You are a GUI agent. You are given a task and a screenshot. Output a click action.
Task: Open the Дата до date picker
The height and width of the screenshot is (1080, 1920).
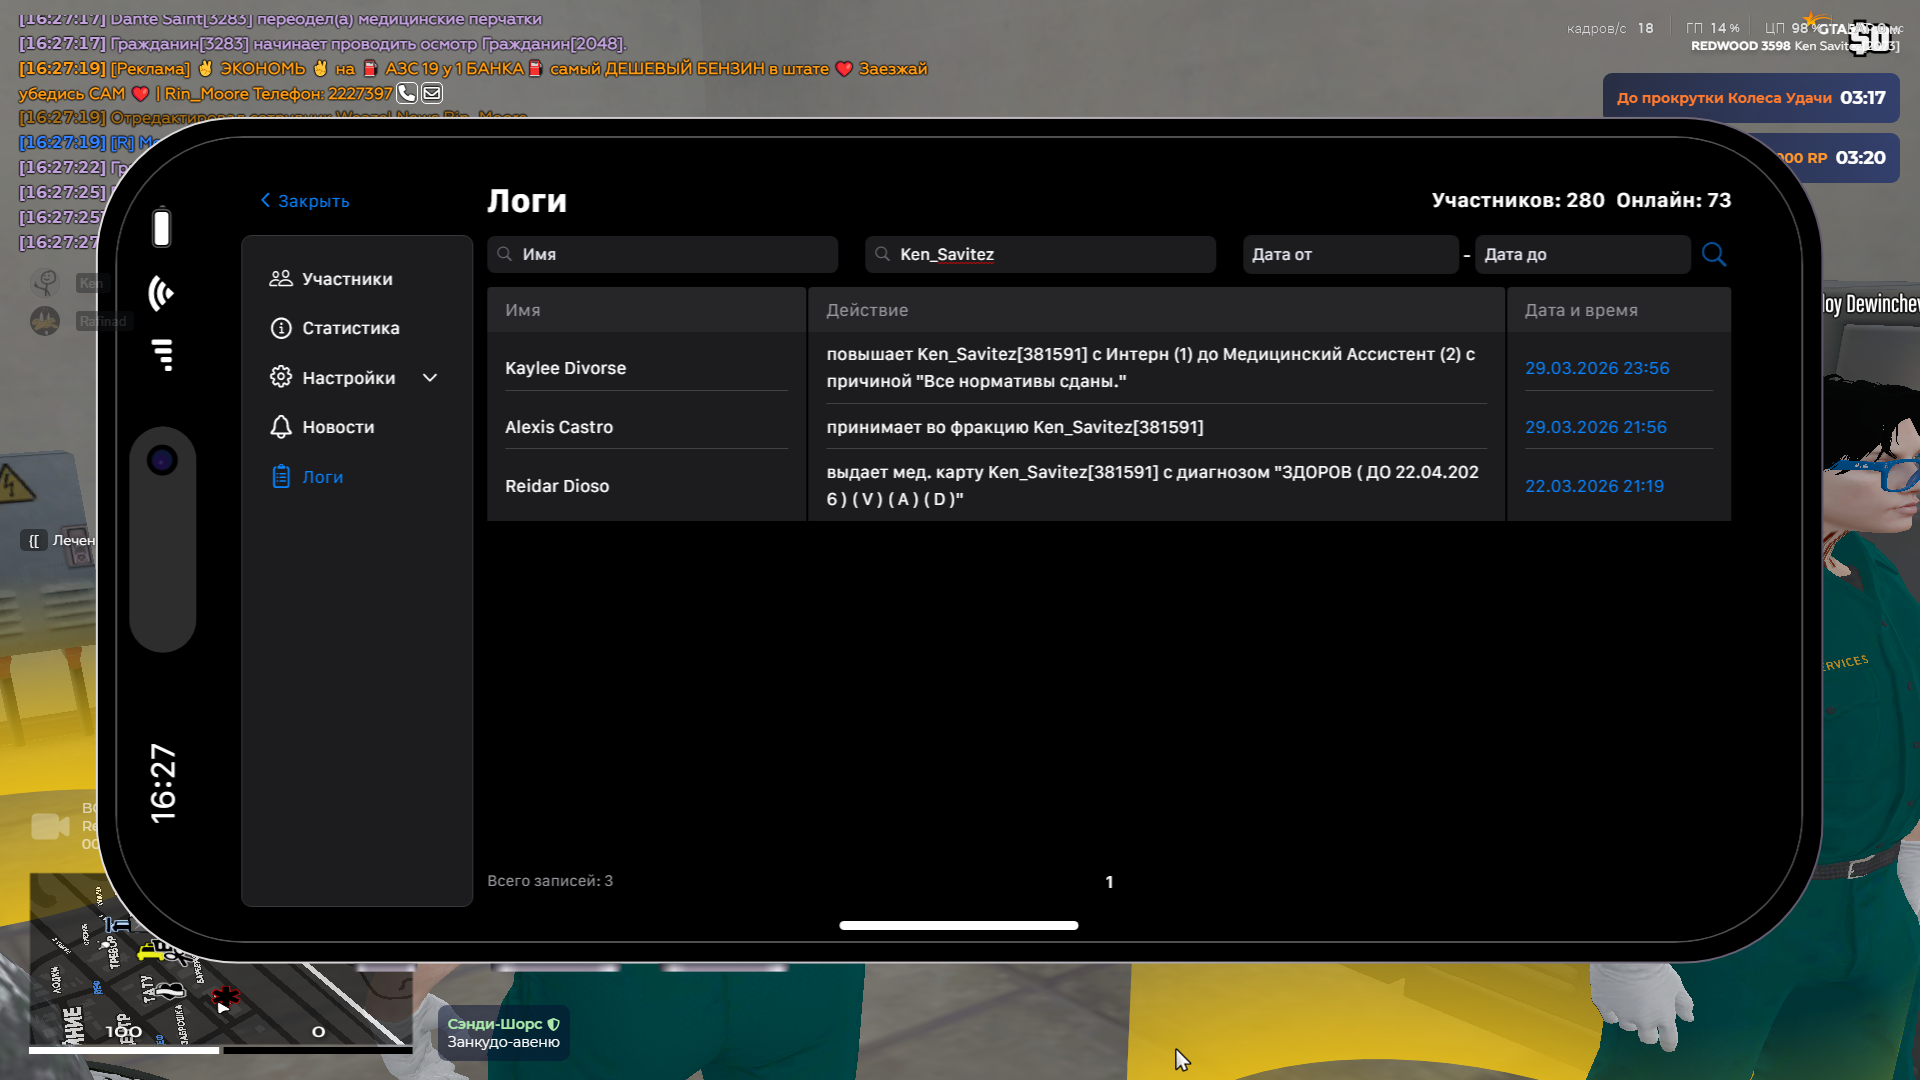[x=1582, y=254]
